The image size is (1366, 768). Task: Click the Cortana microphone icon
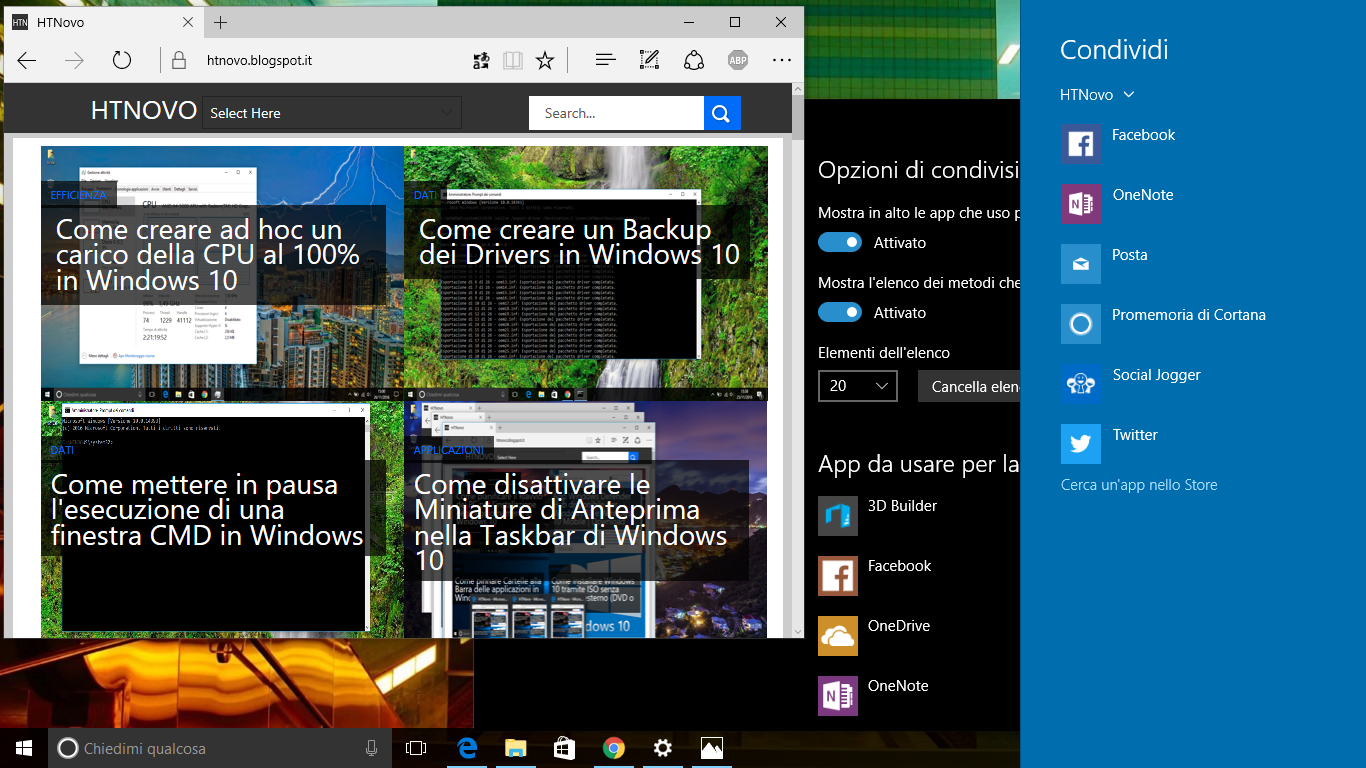pos(371,748)
